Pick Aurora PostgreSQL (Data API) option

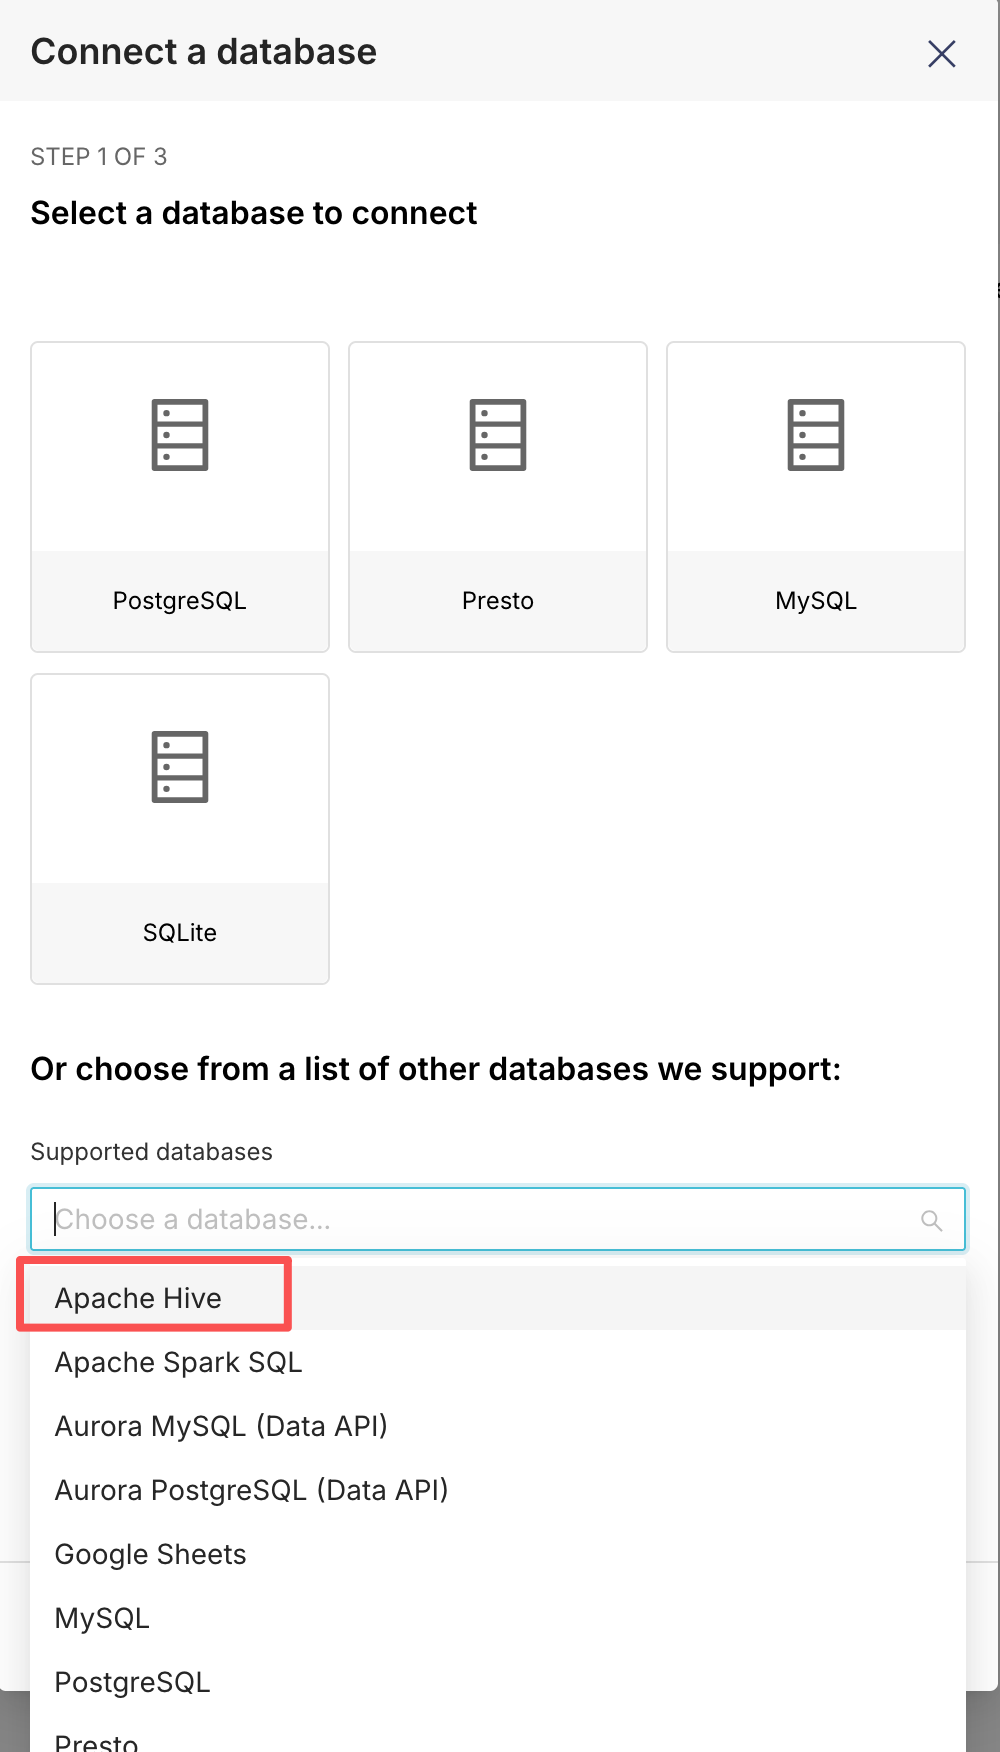click(251, 1490)
